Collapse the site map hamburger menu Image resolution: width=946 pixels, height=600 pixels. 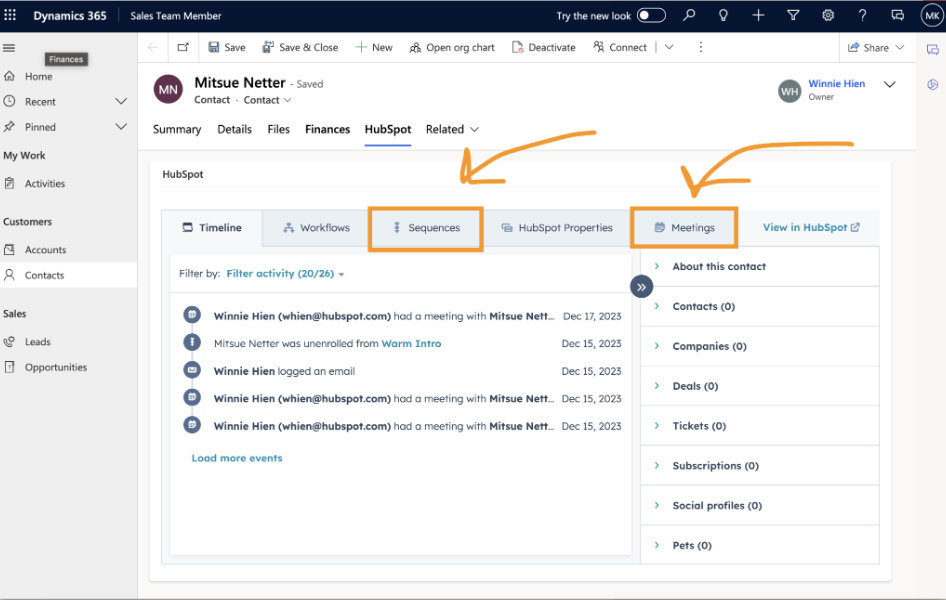(x=9, y=48)
